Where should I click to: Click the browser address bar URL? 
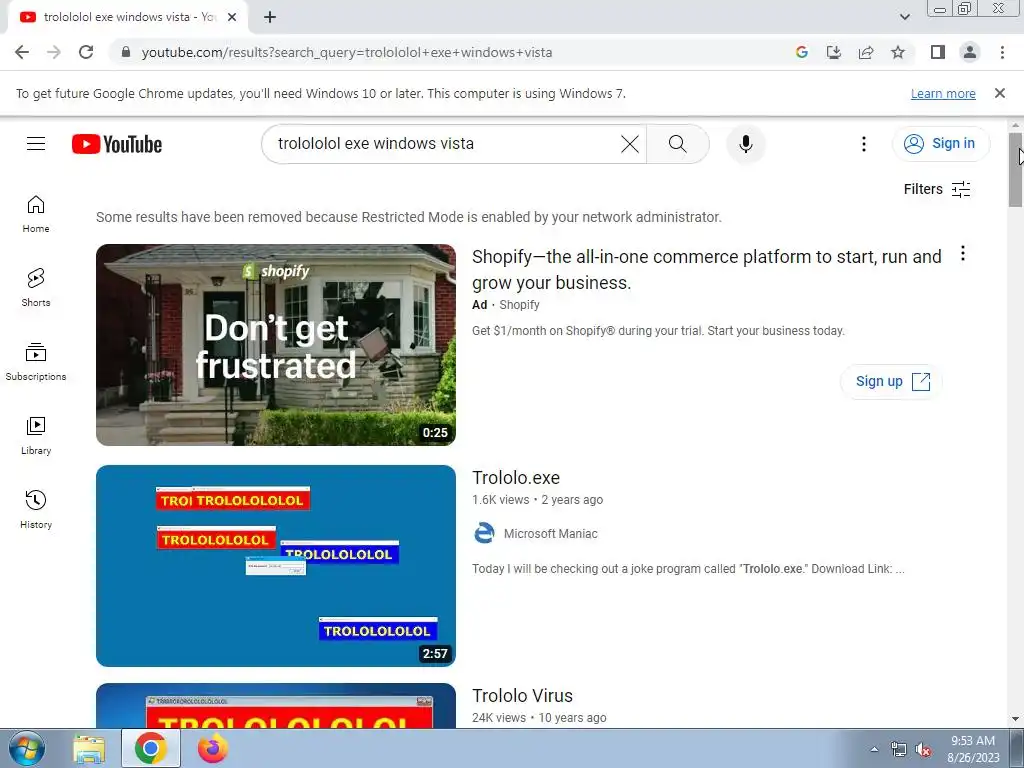(347, 52)
